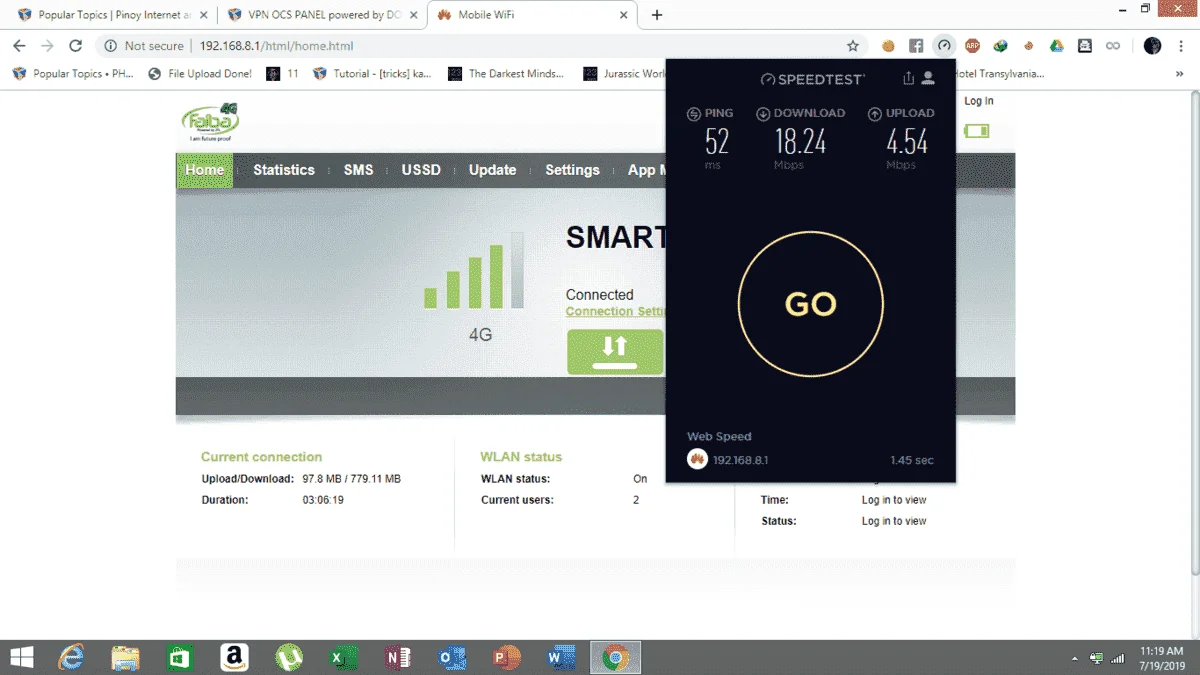1200x675 pixels.
Task: Open a new browser tab
Action: click(x=657, y=15)
